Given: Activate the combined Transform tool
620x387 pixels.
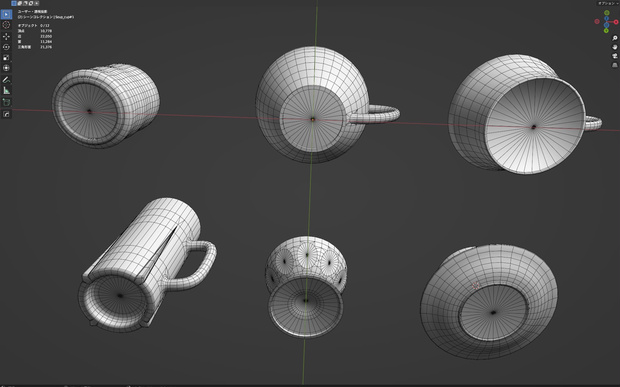Looking at the screenshot, I should tap(6, 68).
